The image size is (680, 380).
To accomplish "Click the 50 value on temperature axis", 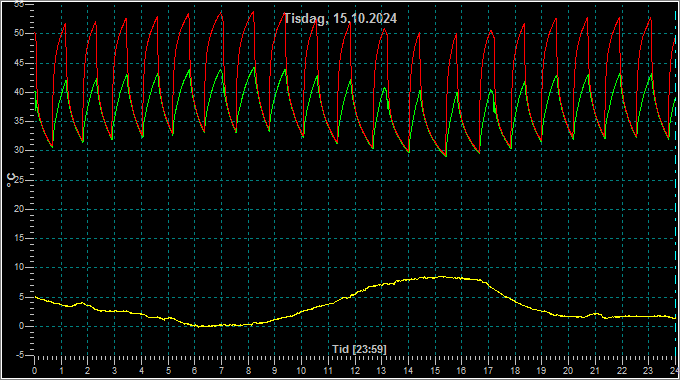I will coord(19,33).
